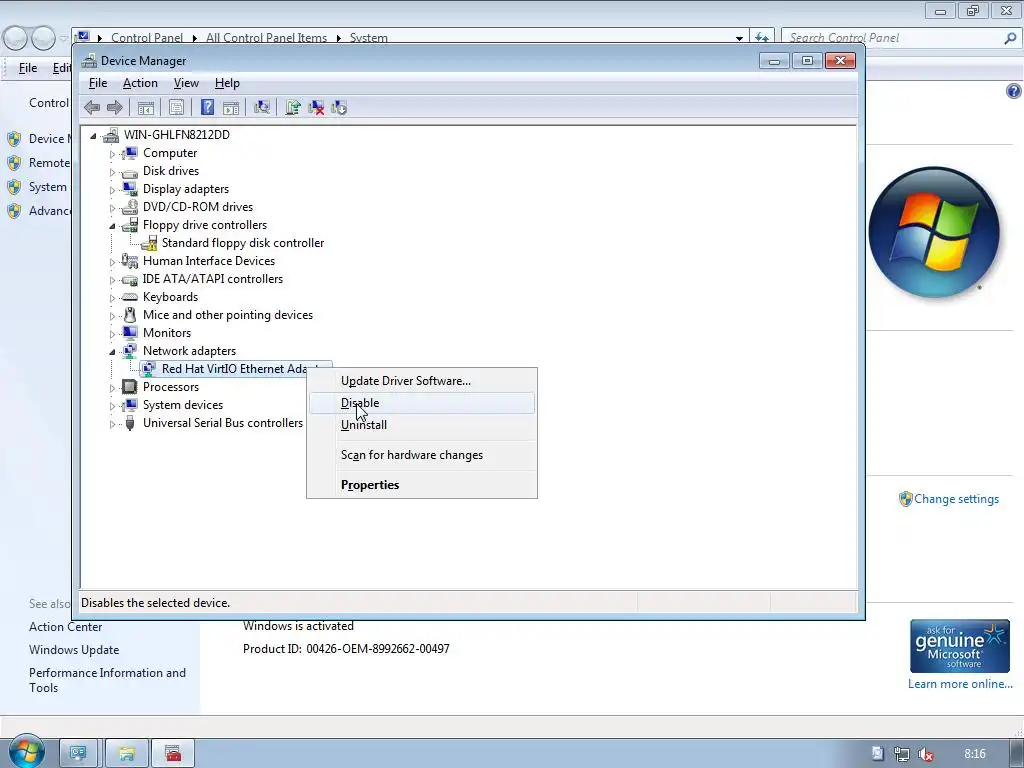Click the muted volume tray icon
The width and height of the screenshot is (1024, 768).
point(925,754)
